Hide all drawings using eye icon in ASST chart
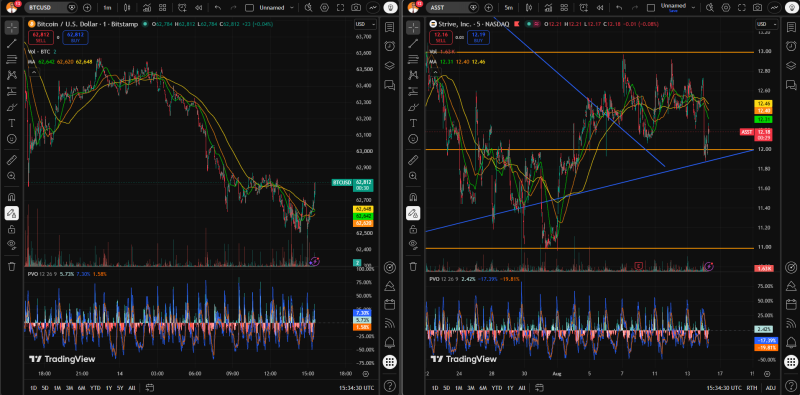The image size is (800, 395). click(413, 244)
